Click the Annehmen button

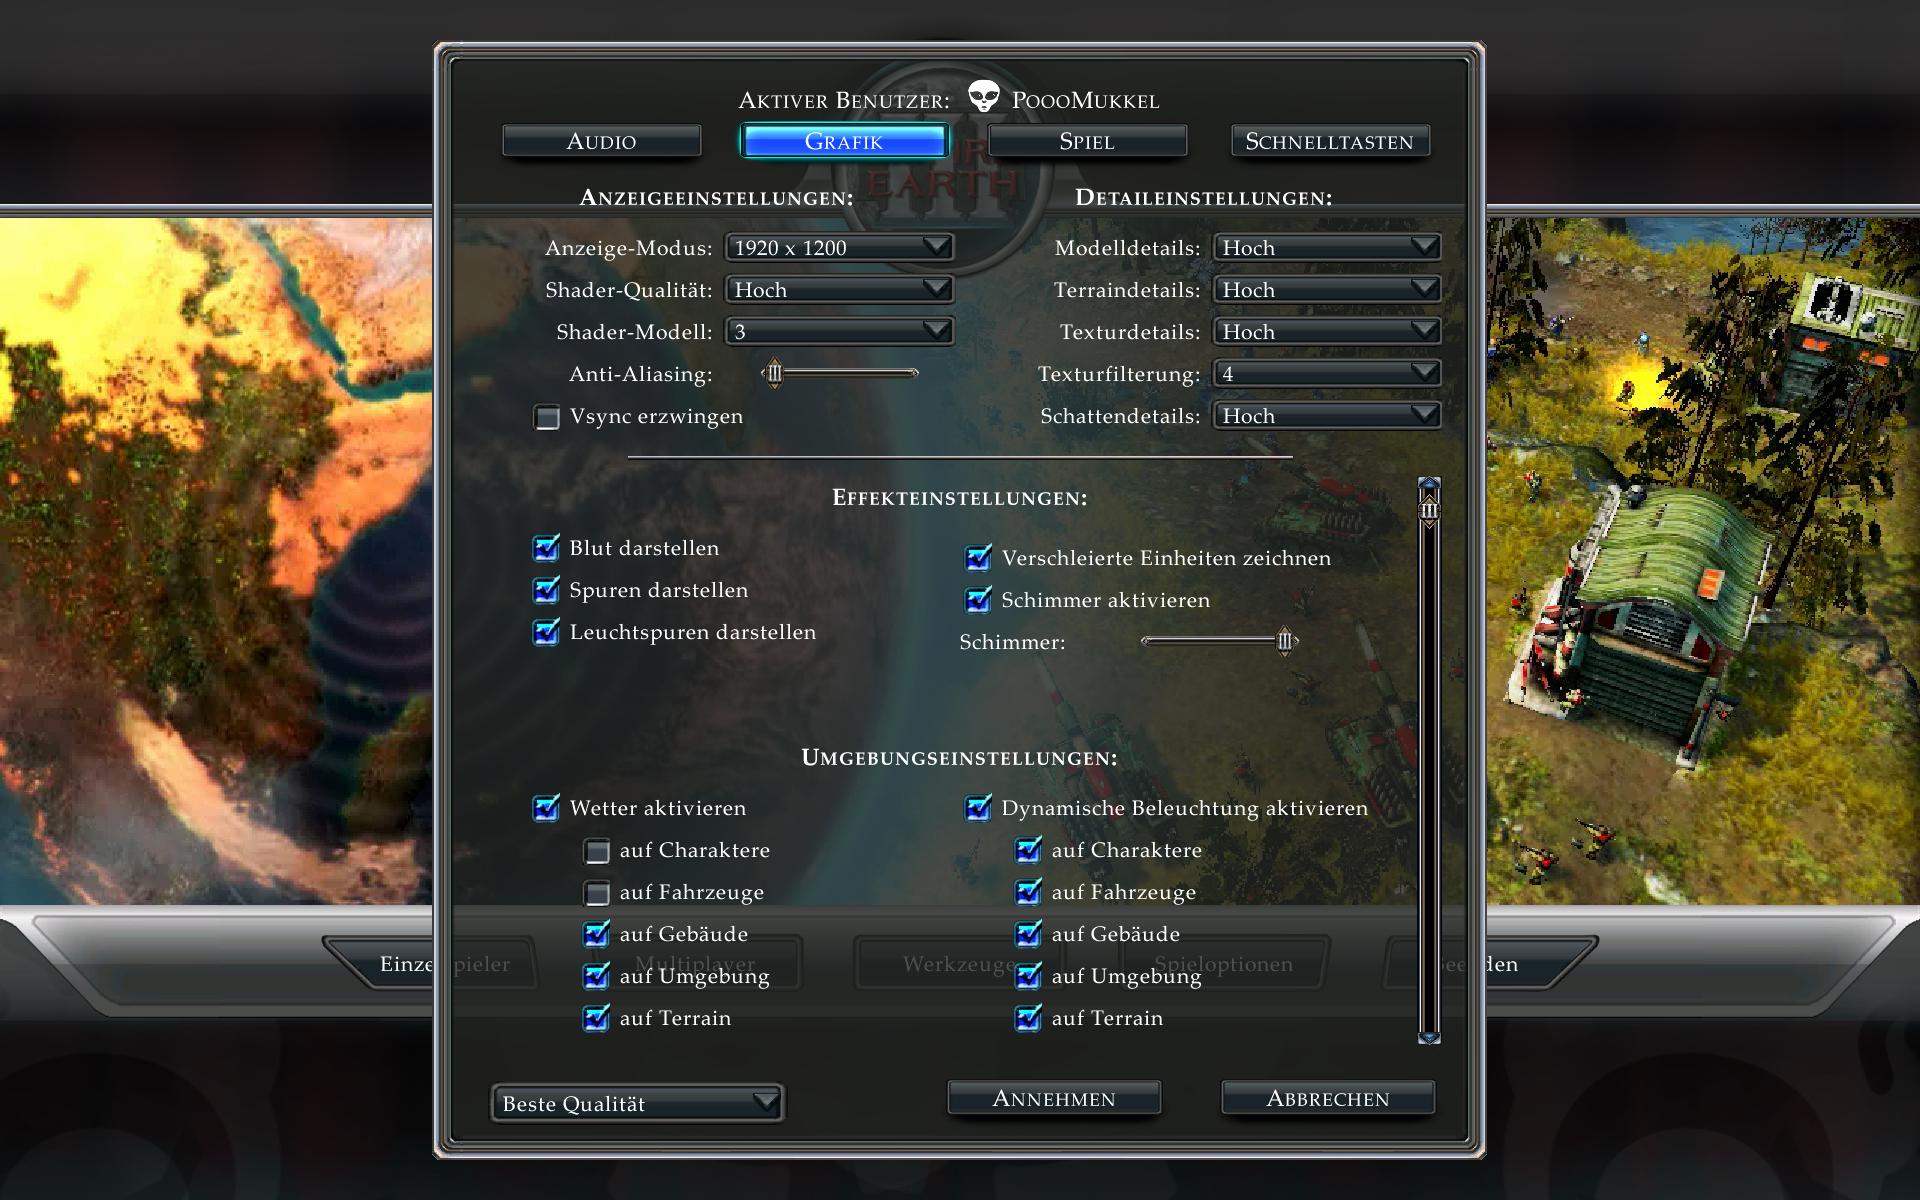coord(1054,1098)
